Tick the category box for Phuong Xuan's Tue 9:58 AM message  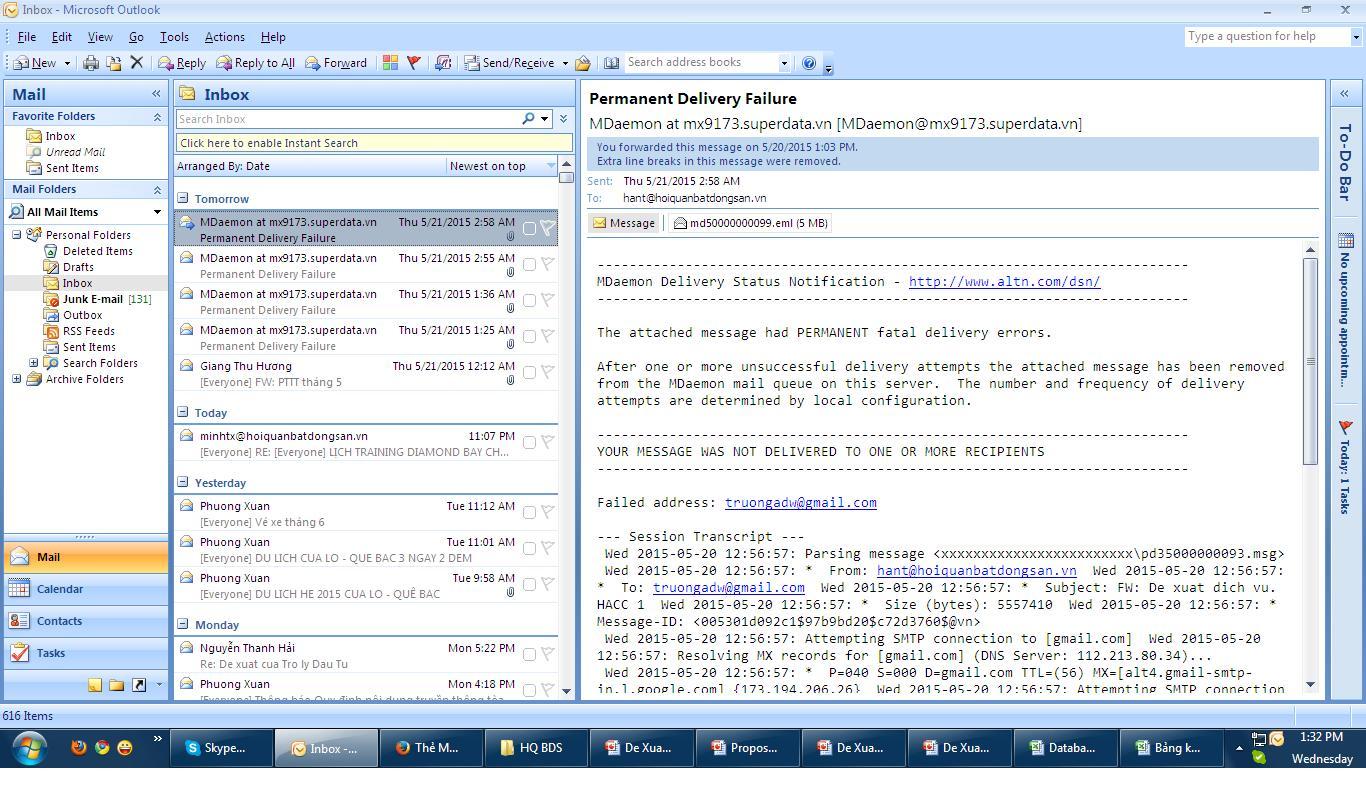coord(529,584)
